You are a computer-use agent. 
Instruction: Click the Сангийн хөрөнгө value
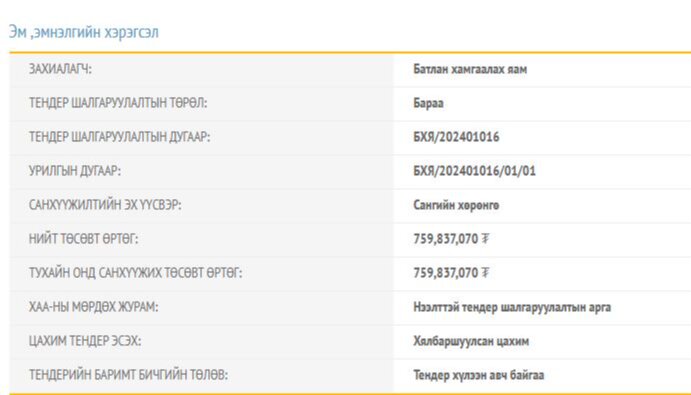[x=456, y=205]
